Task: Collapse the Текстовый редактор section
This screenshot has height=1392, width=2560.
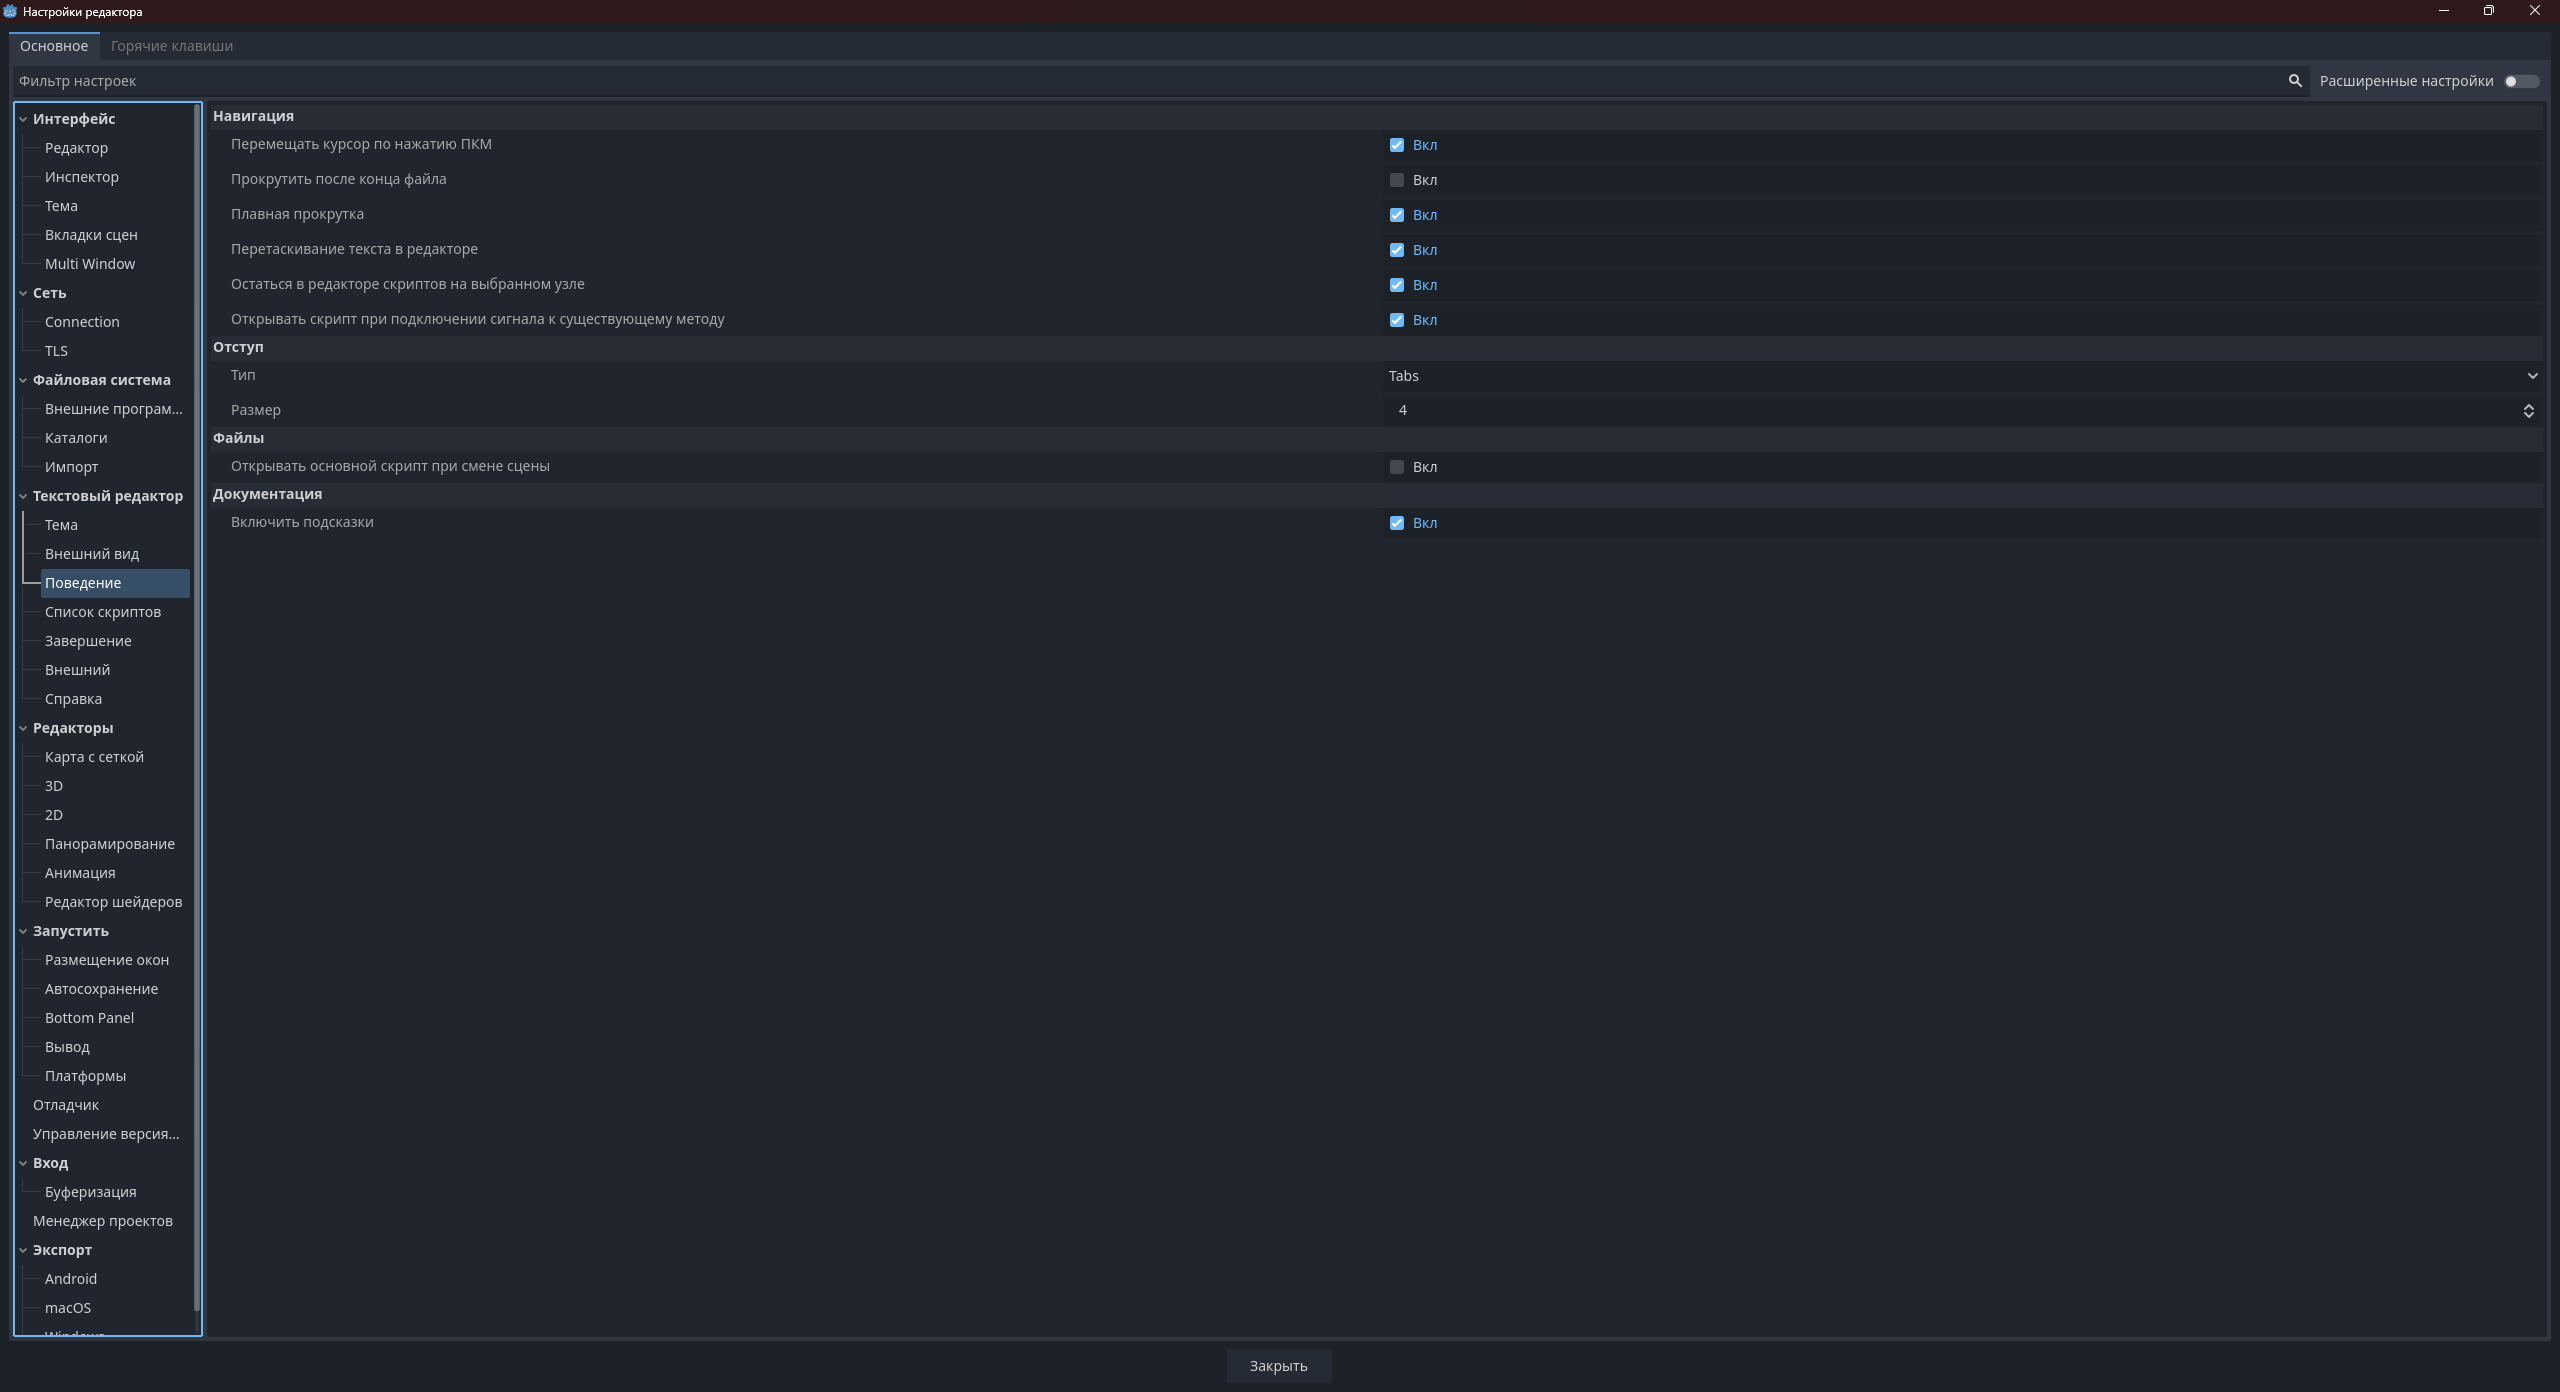Action: [23, 496]
